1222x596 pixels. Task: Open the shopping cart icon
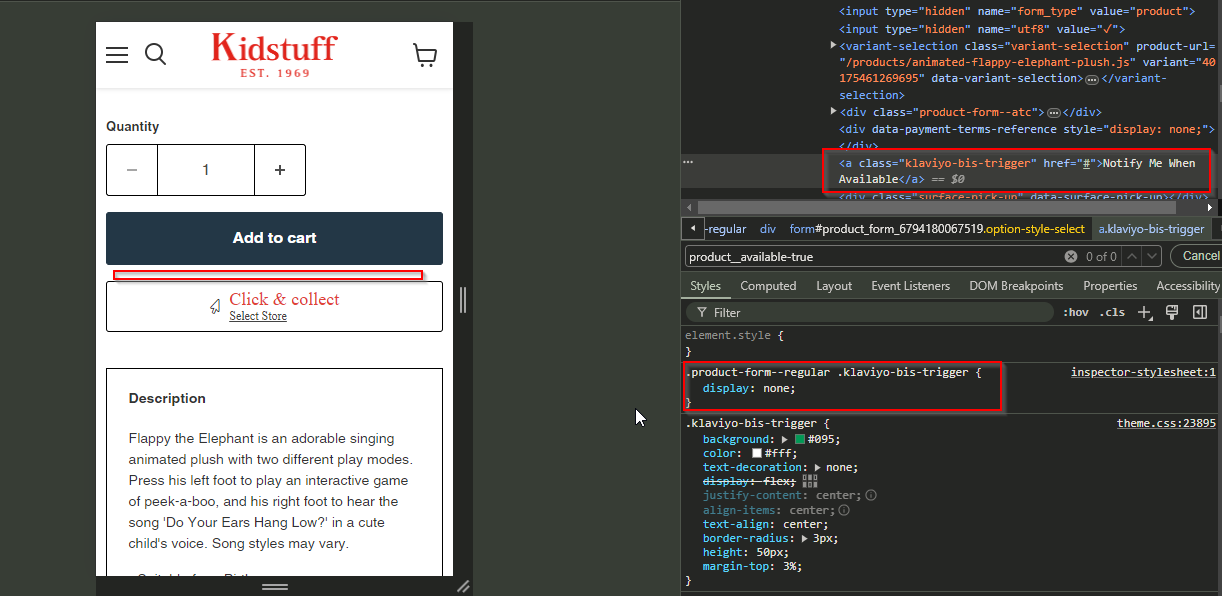(425, 55)
